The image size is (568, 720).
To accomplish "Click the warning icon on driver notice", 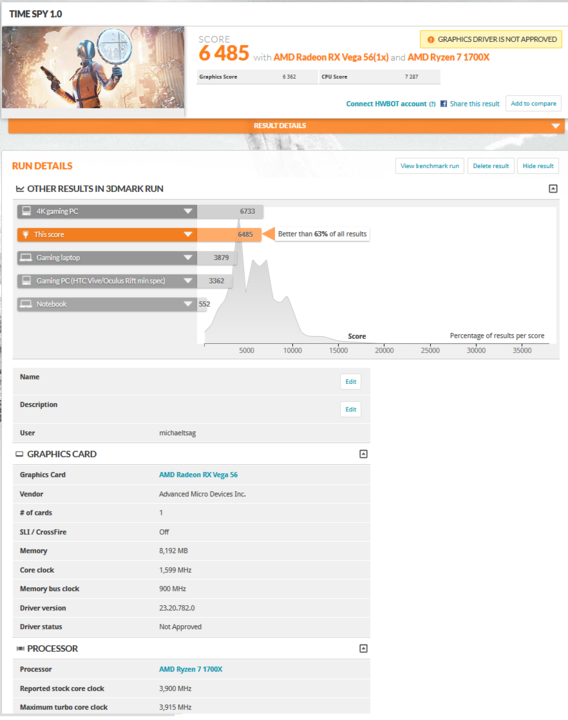I will click(x=431, y=40).
